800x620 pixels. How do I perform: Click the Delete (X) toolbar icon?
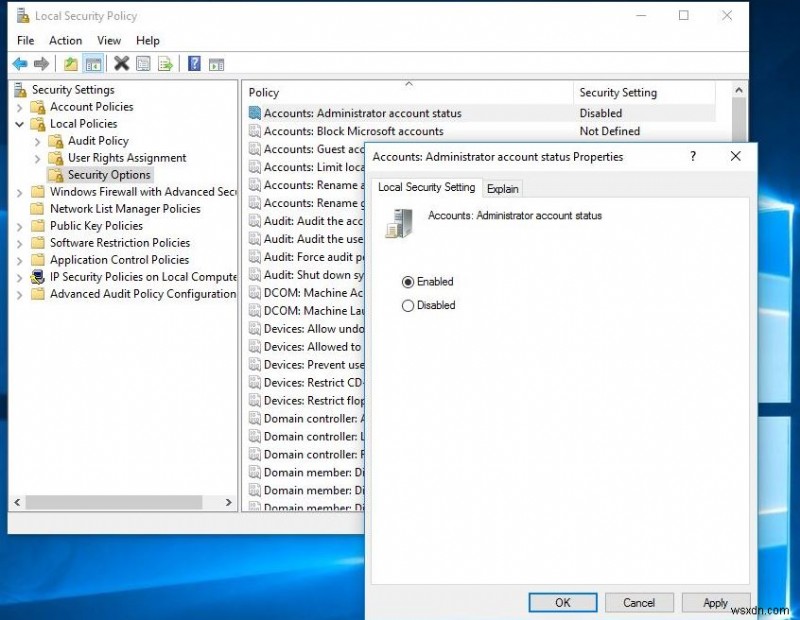120,63
